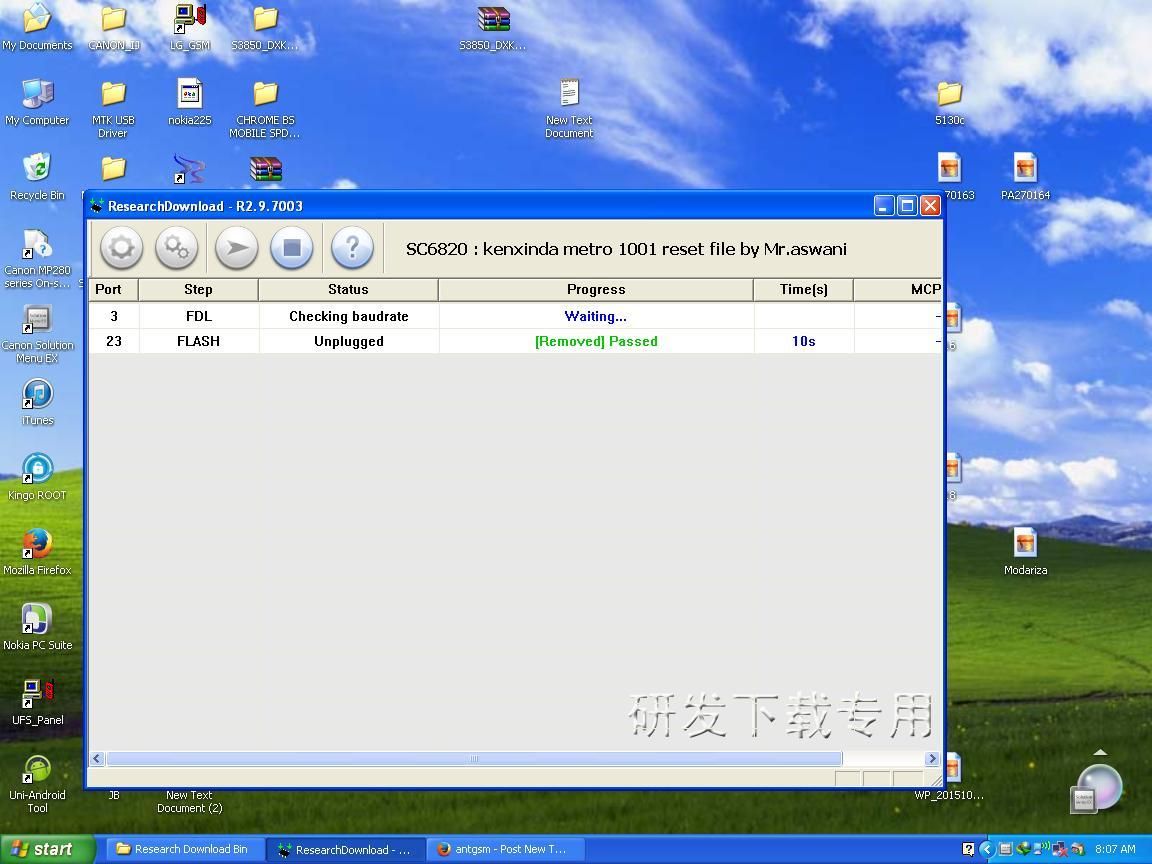Switch to Research Download Bin taskbar item
This screenshot has width=1152, height=864.
(x=182, y=849)
